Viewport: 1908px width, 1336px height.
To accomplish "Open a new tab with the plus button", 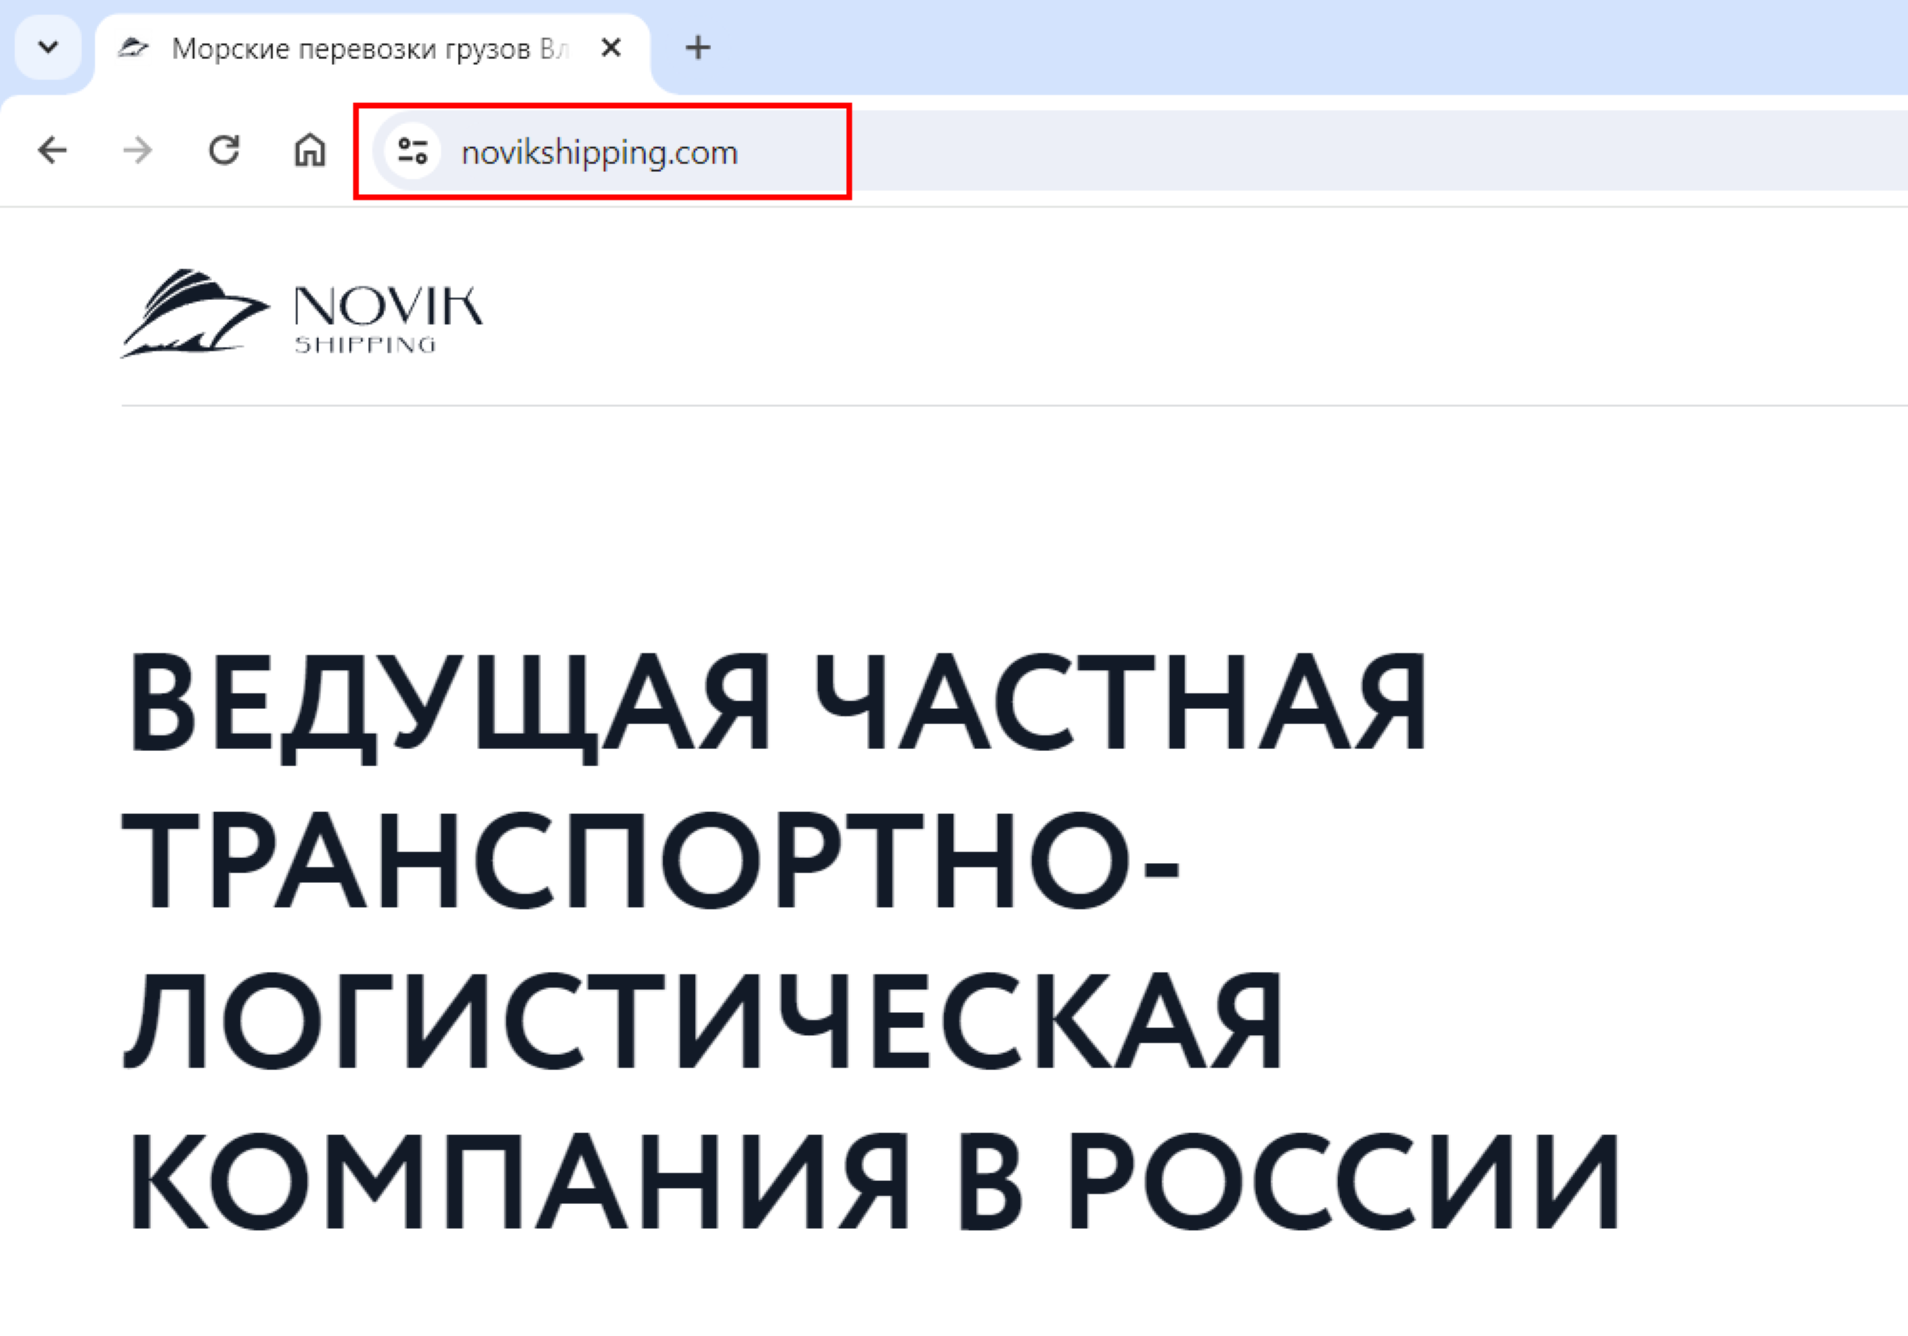I will coord(697,48).
